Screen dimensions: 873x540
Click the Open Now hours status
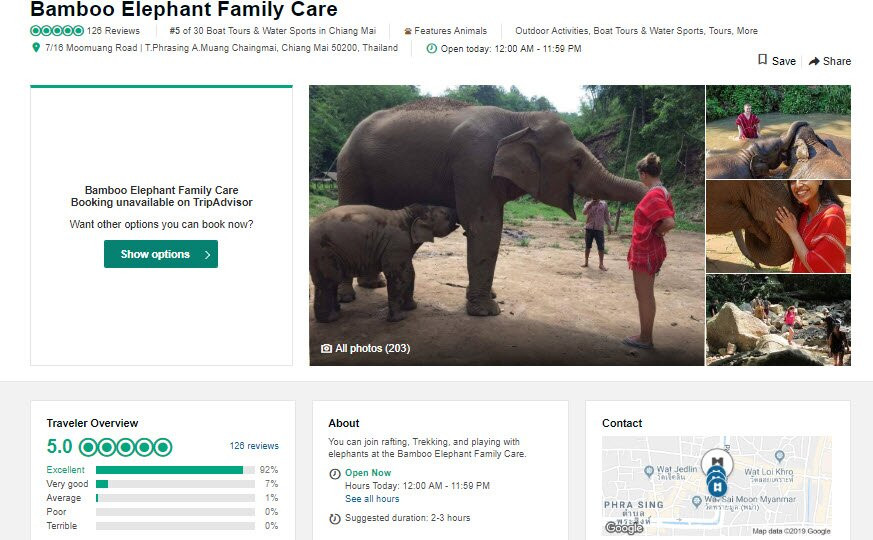pyautogui.click(x=368, y=473)
